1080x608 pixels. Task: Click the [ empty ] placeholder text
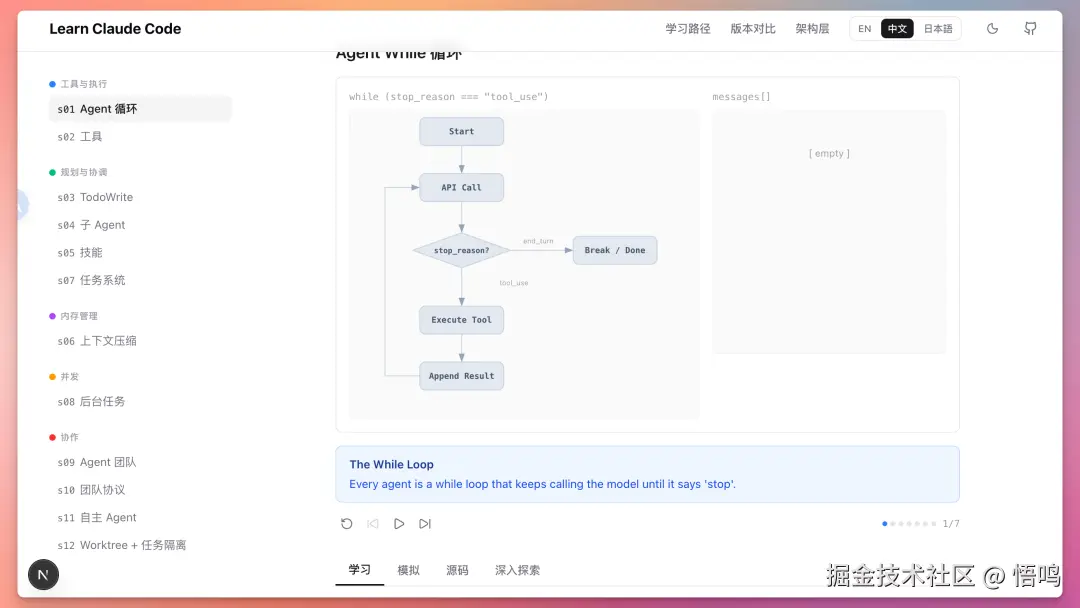tap(829, 154)
